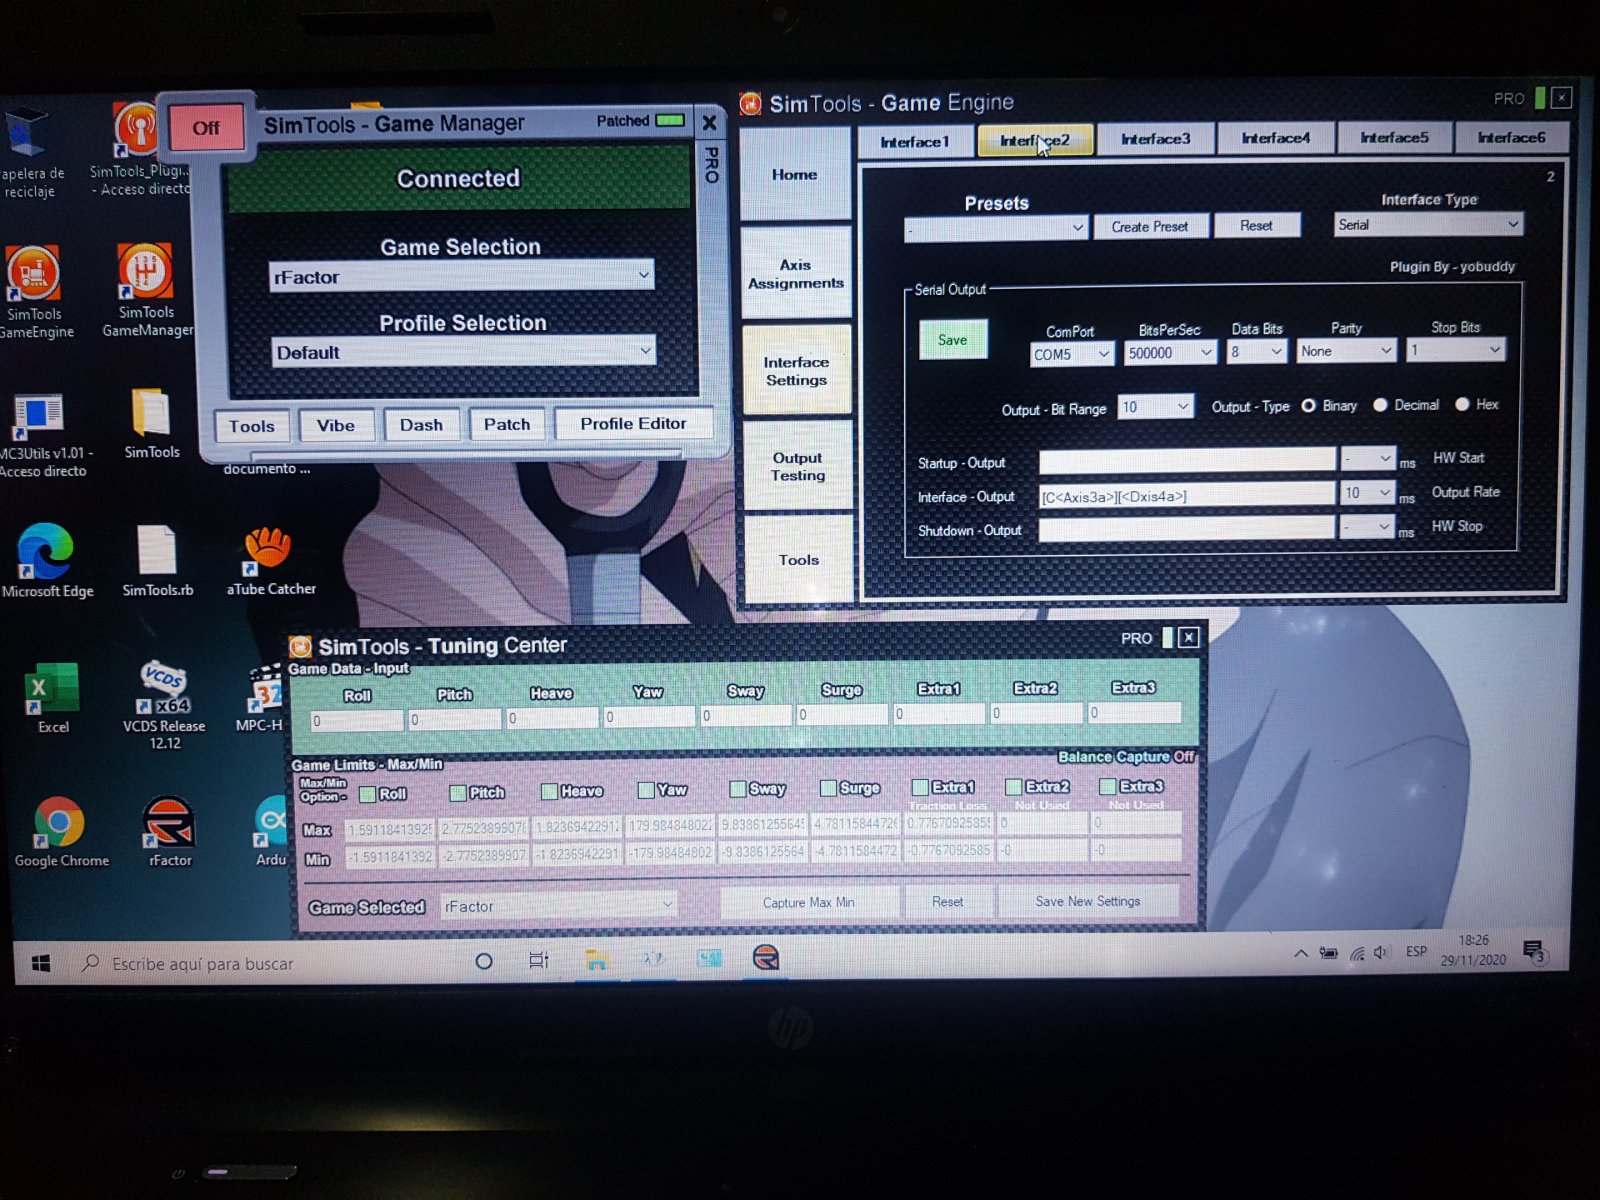Screen dimensions: 1600x1200
Task: Click the Interface - Output text field
Action: click(1187, 495)
